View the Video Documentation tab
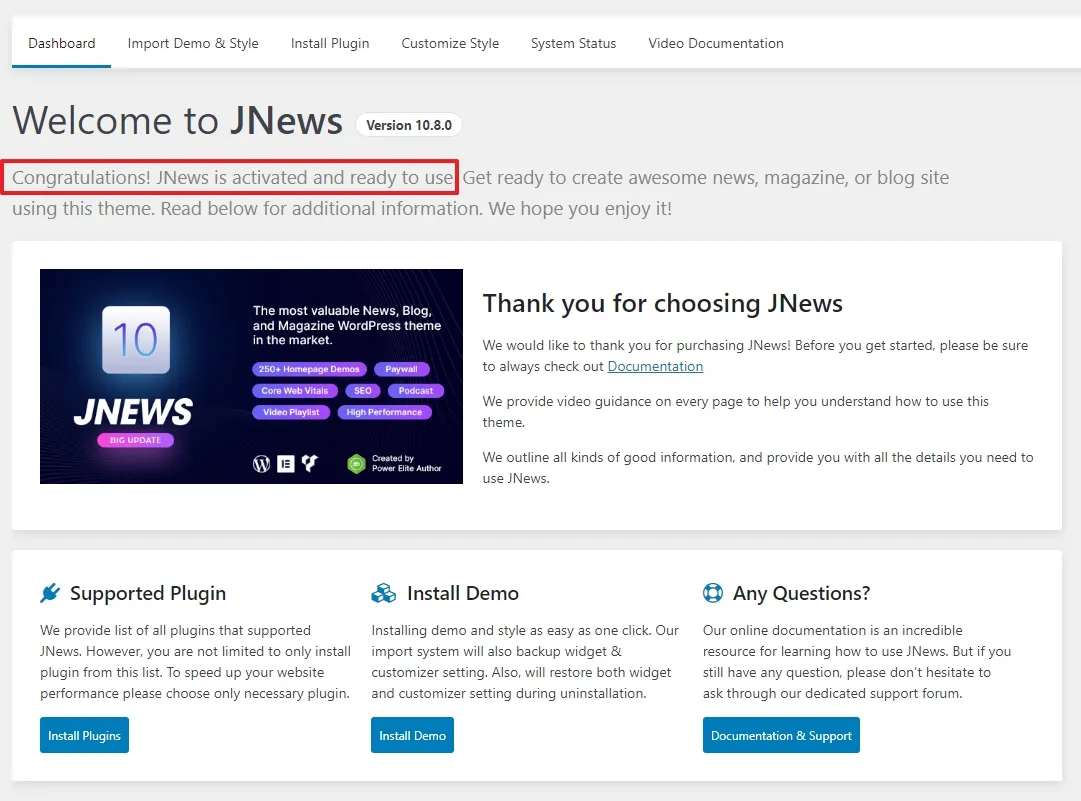The width and height of the screenshot is (1081, 801). tap(716, 43)
